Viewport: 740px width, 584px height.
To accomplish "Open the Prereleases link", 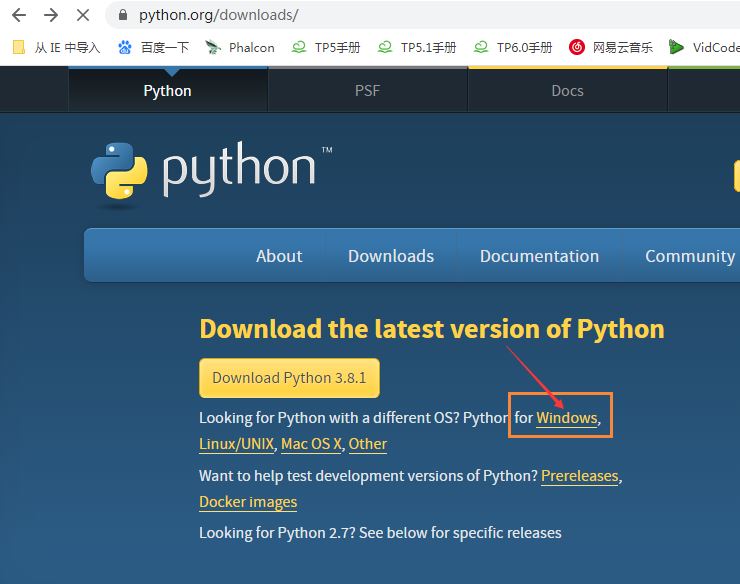I will pos(580,476).
